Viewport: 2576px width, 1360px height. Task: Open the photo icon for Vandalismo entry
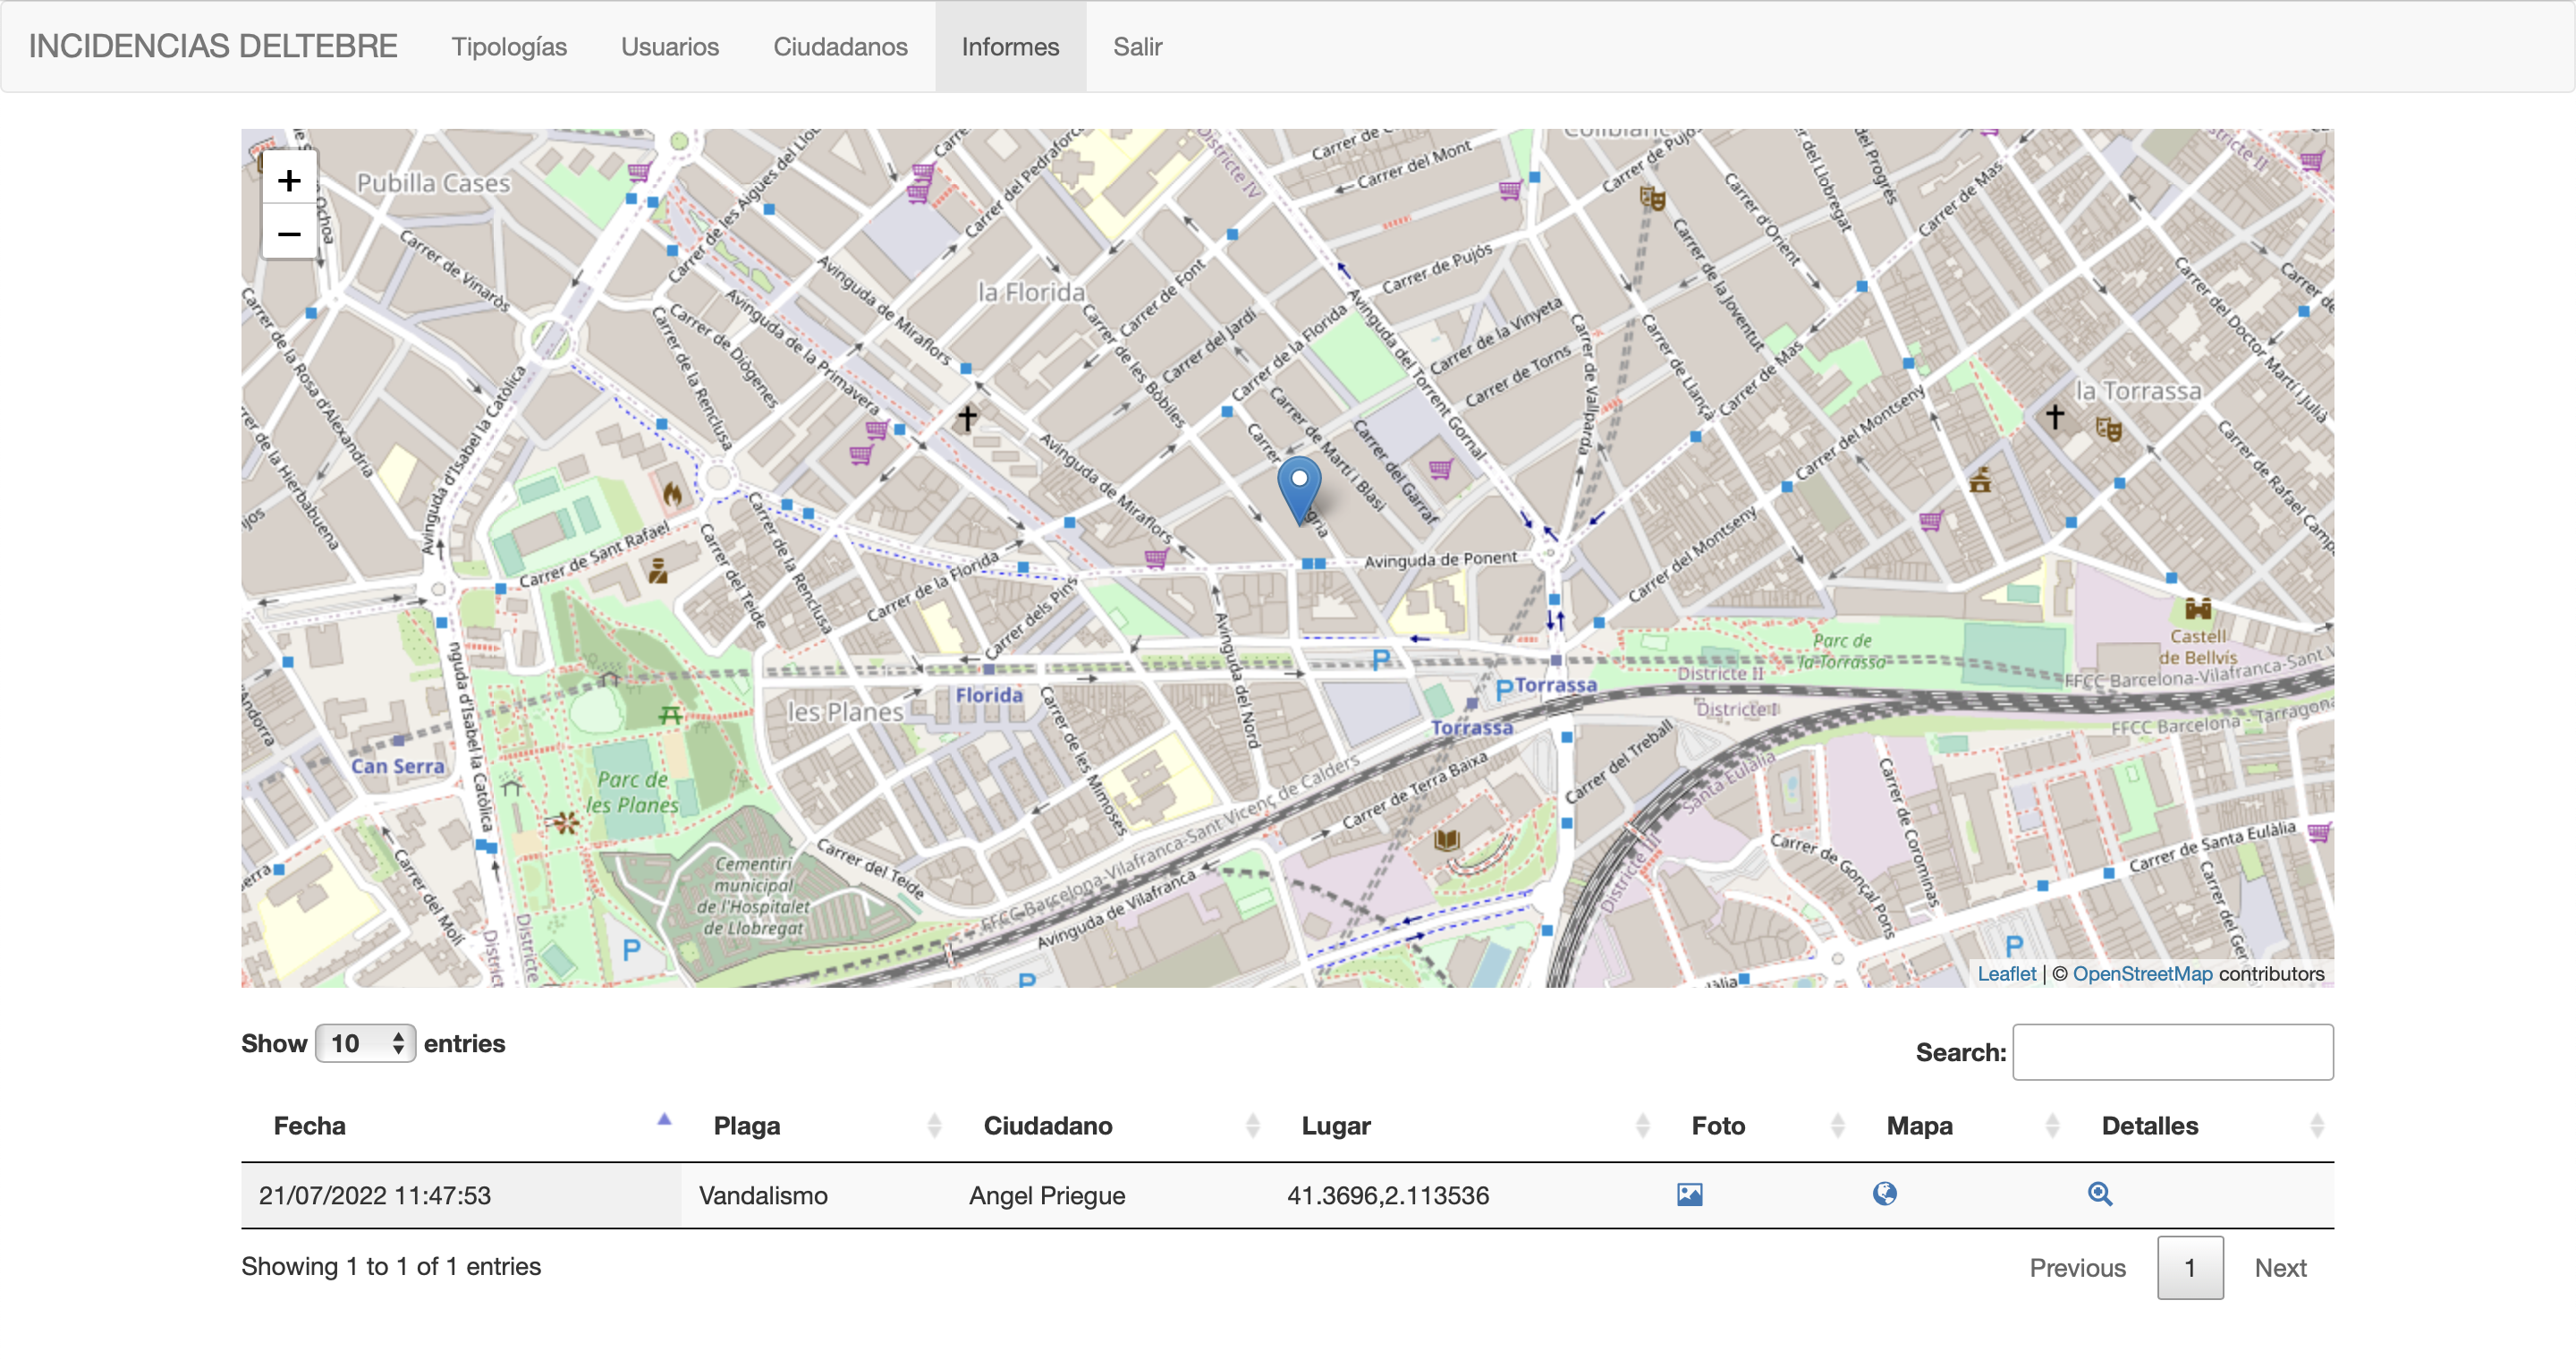click(1689, 1194)
